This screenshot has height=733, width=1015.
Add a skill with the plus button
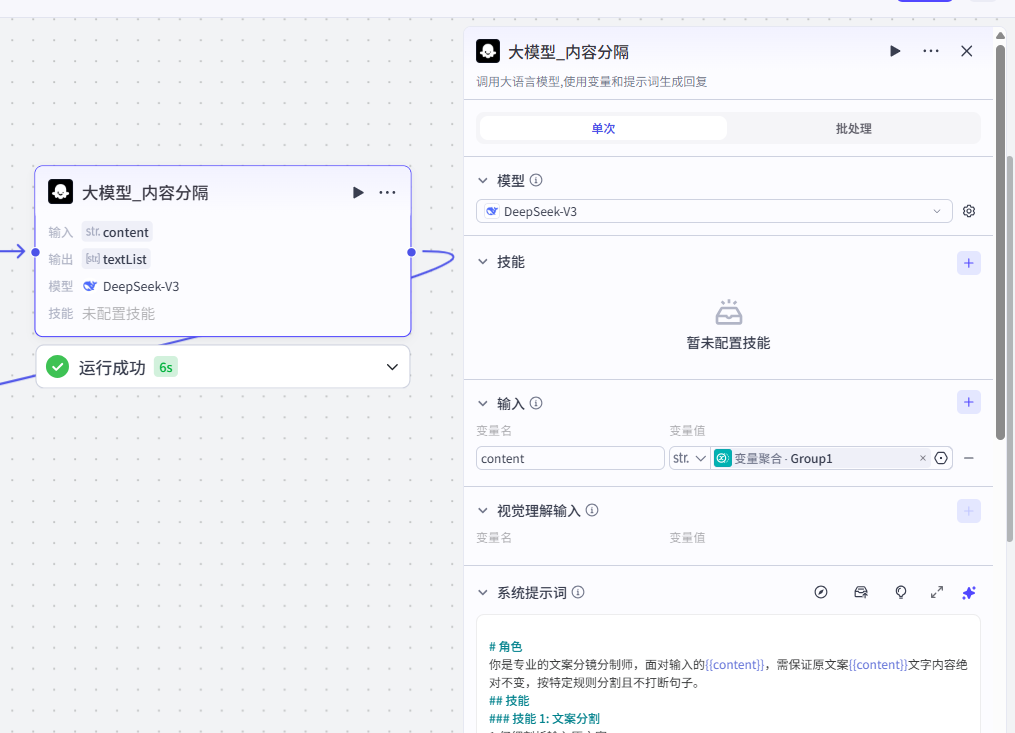(968, 263)
